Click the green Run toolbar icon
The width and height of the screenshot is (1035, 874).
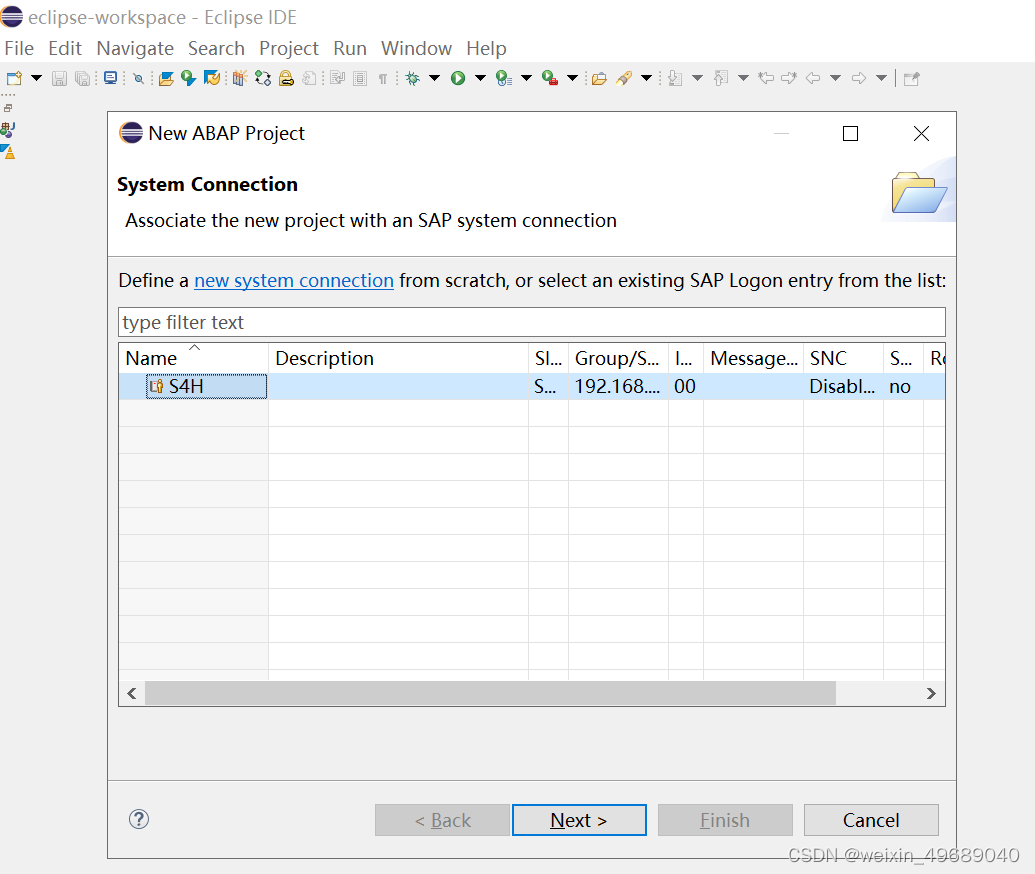tap(458, 78)
